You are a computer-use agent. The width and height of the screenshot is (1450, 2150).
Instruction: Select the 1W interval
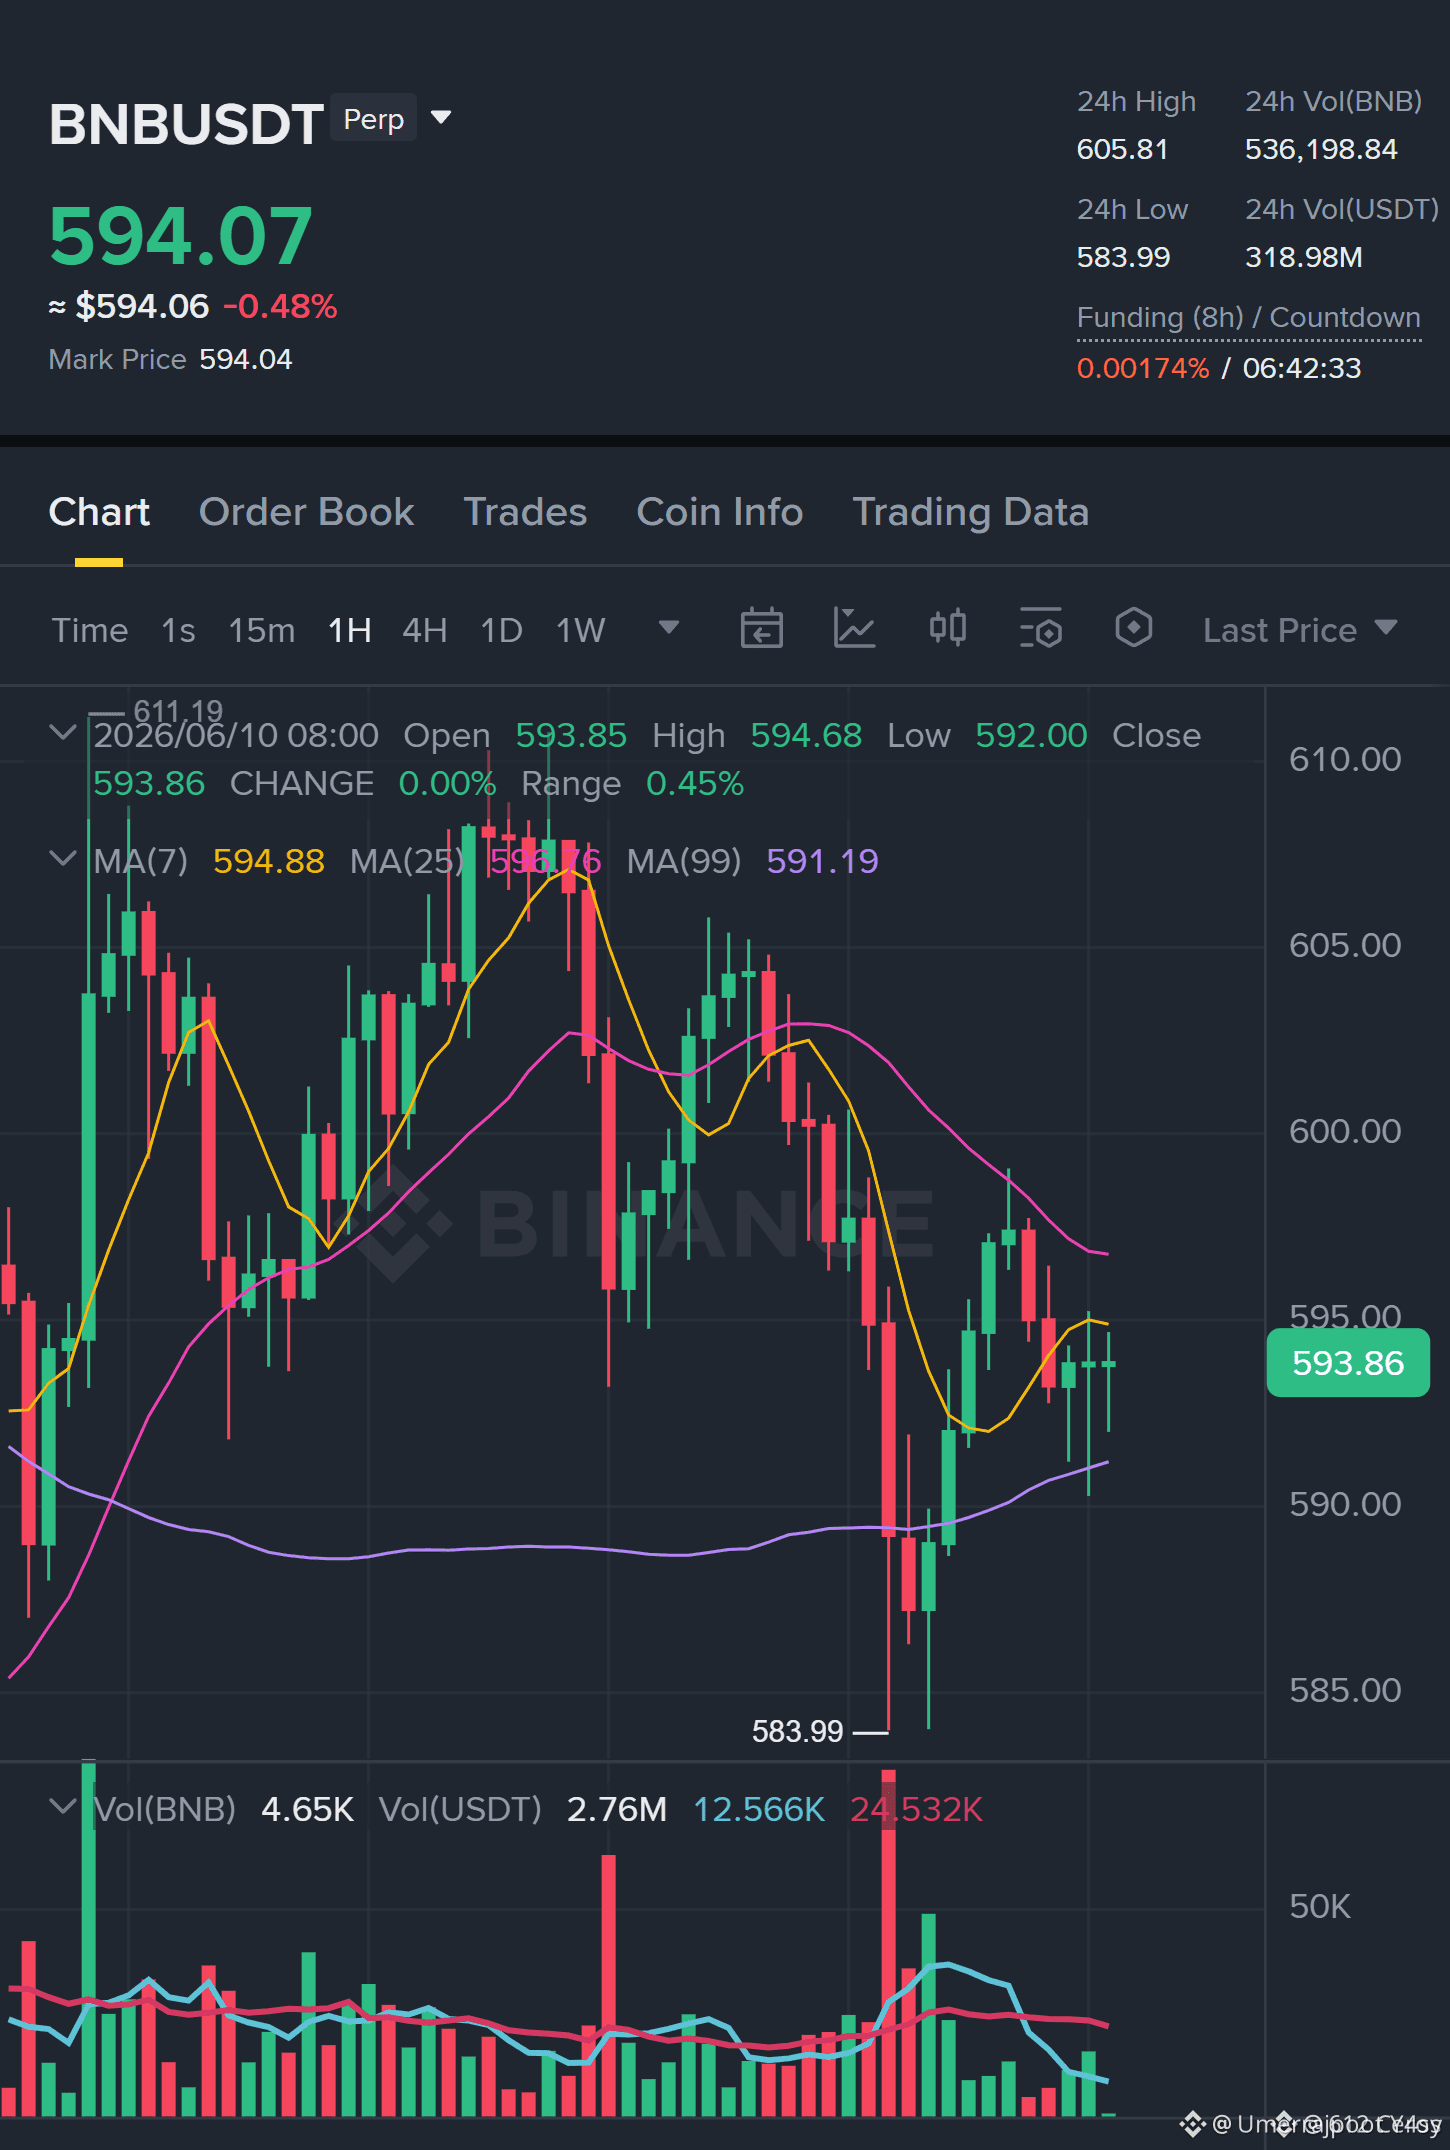pos(581,630)
